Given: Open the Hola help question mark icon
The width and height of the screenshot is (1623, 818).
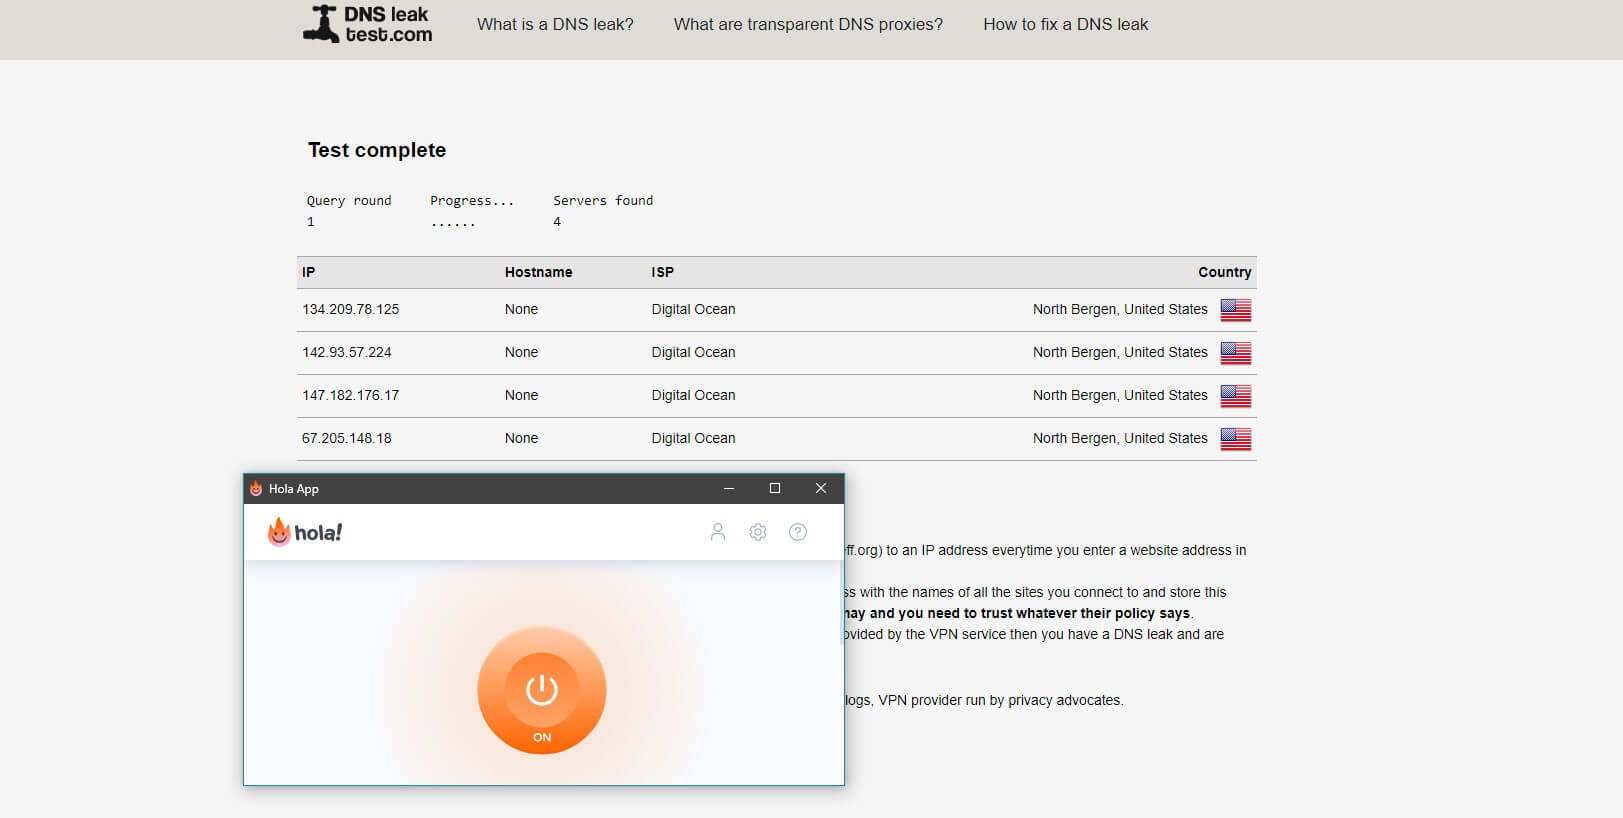Looking at the screenshot, I should click(x=798, y=532).
